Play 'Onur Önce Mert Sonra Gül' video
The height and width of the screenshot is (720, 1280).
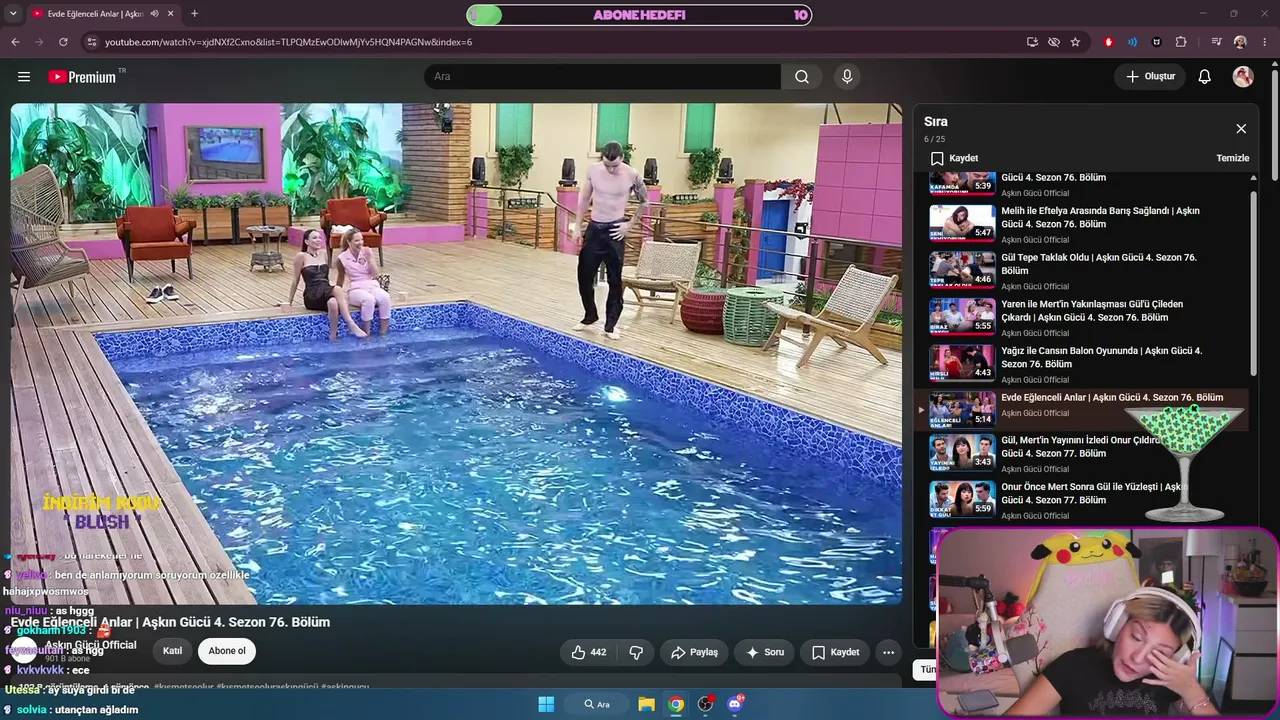click(1093, 493)
